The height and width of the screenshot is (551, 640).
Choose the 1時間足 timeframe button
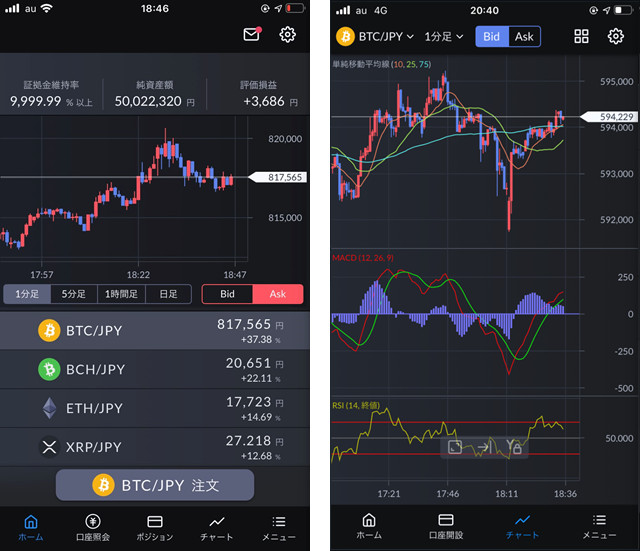tap(120, 294)
